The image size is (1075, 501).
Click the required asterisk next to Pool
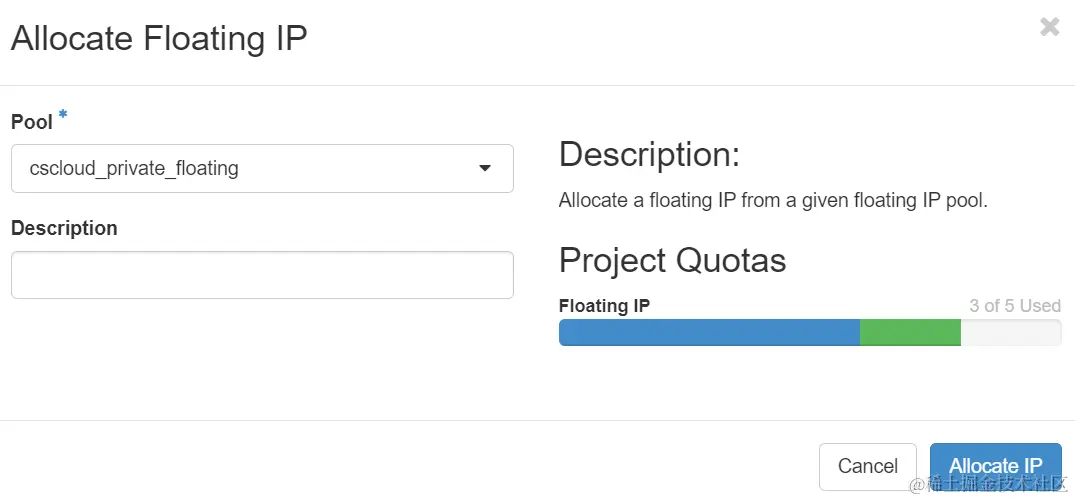click(64, 117)
